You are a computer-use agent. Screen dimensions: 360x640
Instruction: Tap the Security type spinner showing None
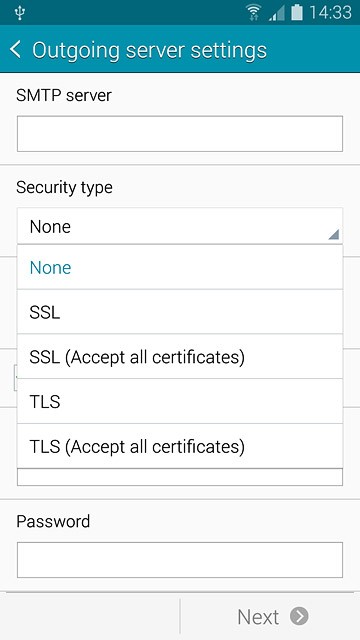(180, 226)
